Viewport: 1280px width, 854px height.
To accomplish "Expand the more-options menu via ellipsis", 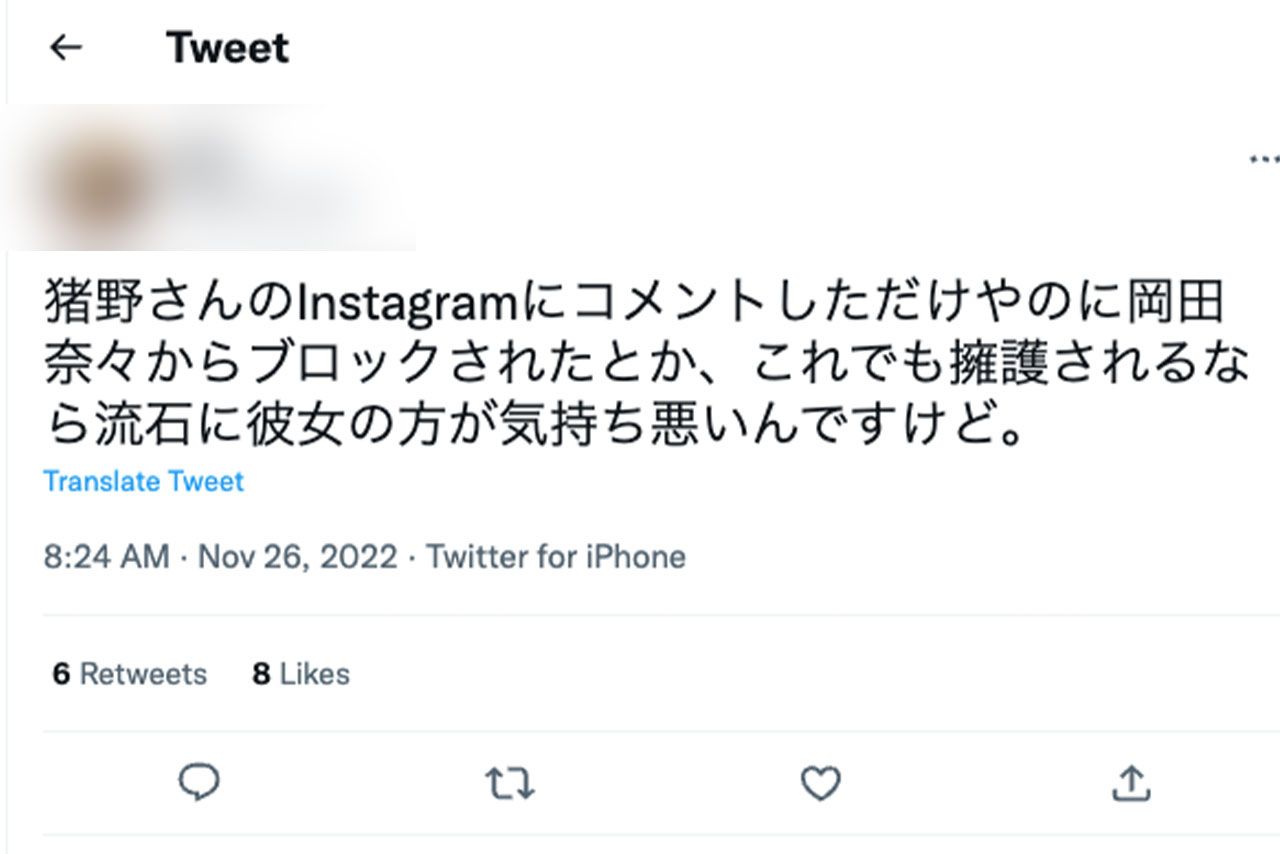I will pyautogui.click(x=1266, y=158).
